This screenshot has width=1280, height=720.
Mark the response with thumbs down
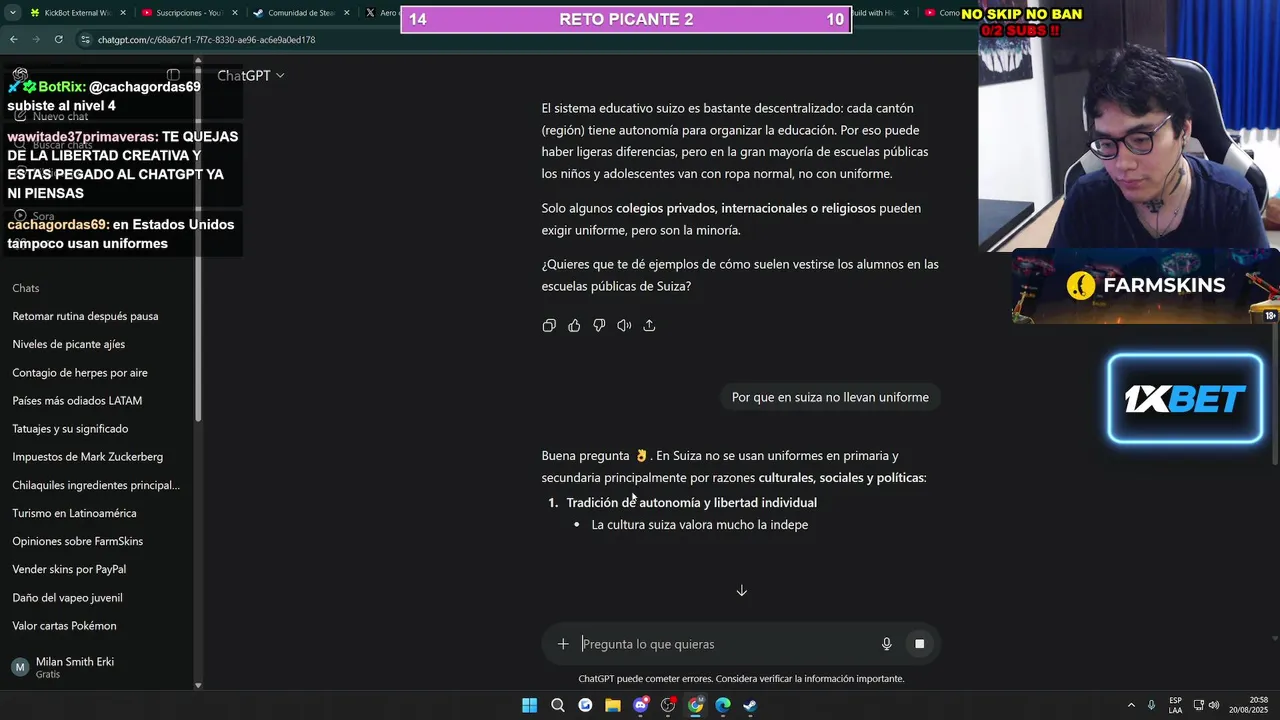pyautogui.click(x=599, y=325)
